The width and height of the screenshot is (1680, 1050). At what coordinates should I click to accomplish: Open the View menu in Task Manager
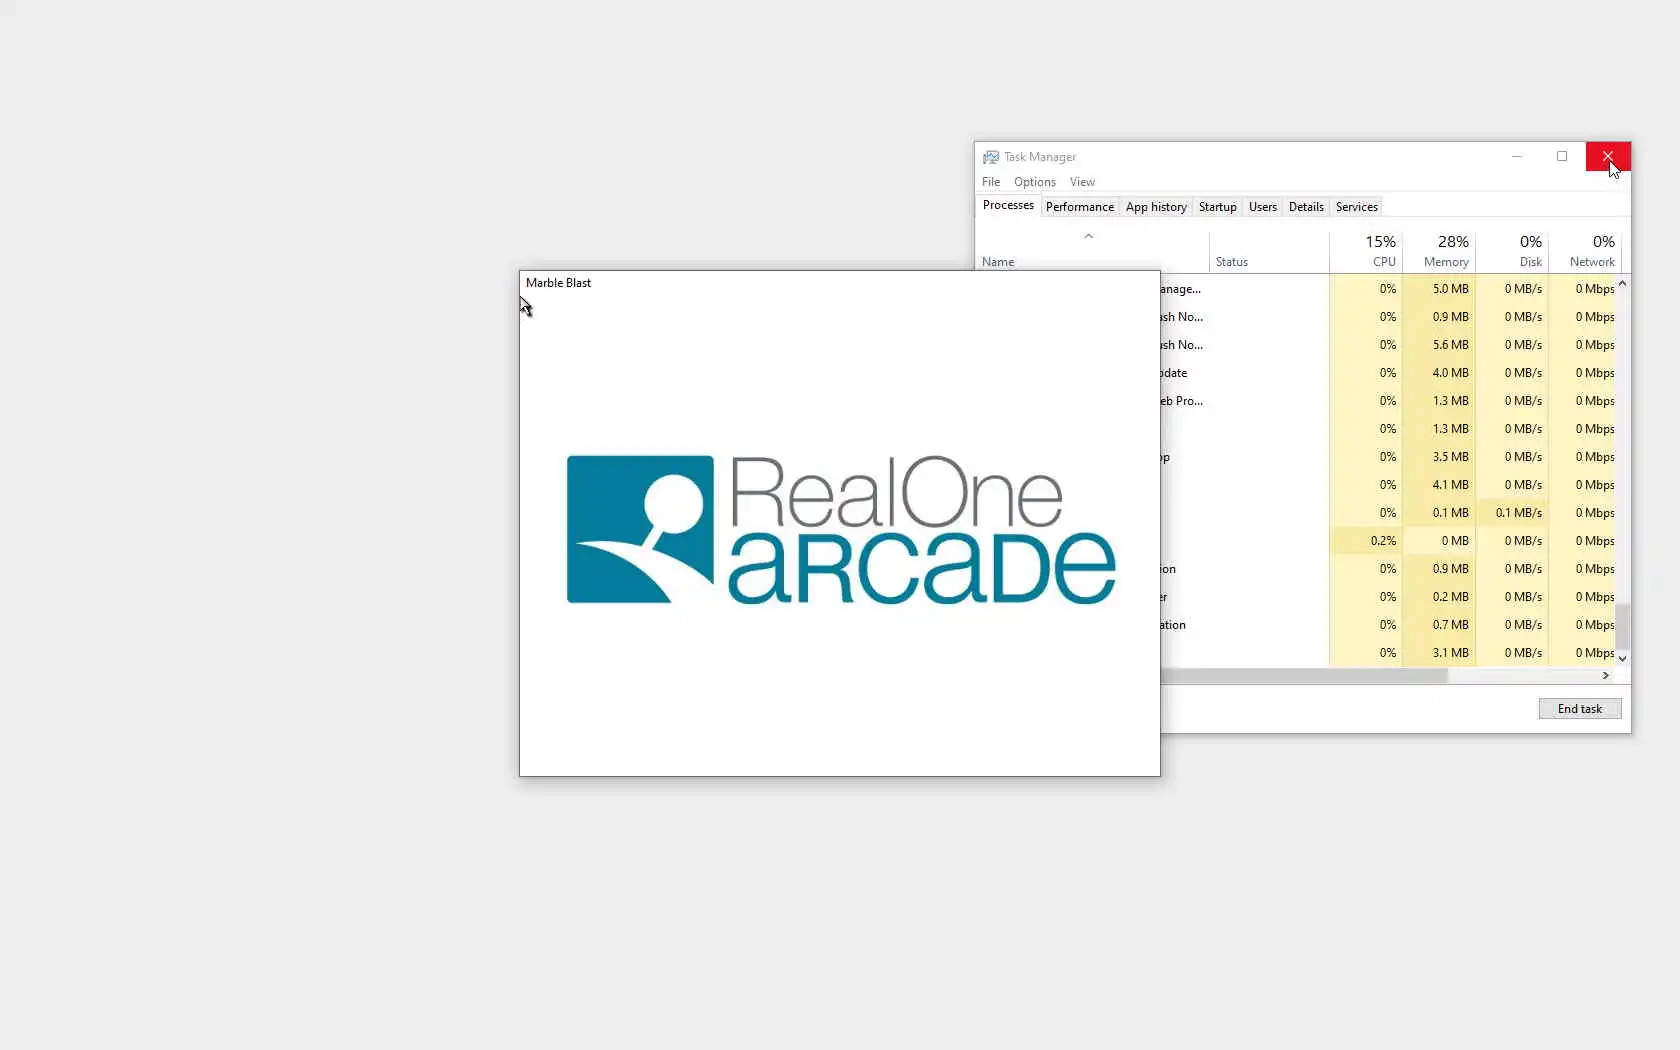click(x=1082, y=182)
